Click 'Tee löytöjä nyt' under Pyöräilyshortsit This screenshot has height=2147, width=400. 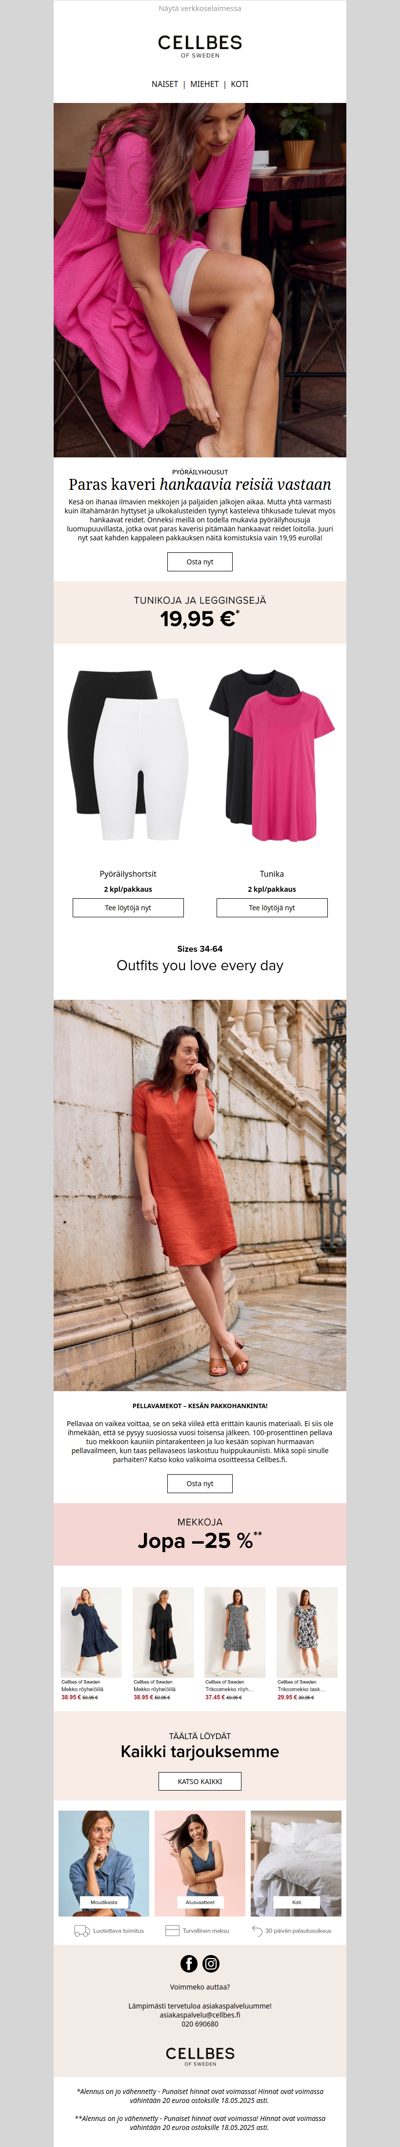pyautogui.click(x=128, y=908)
